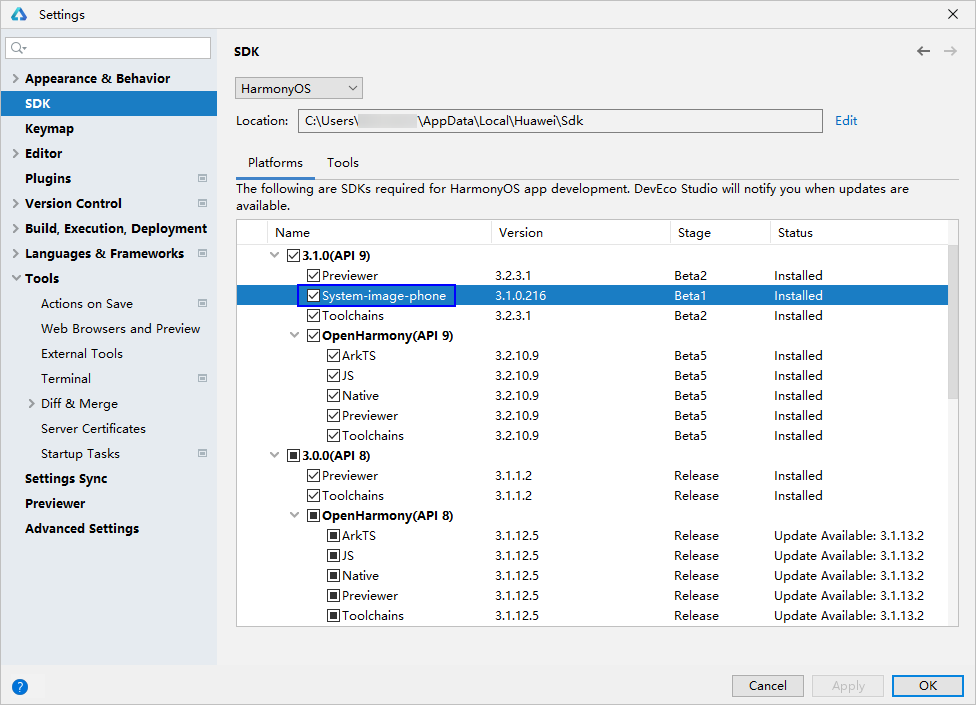
Task: Open Keymap settings
Action: pyautogui.click(x=49, y=129)
